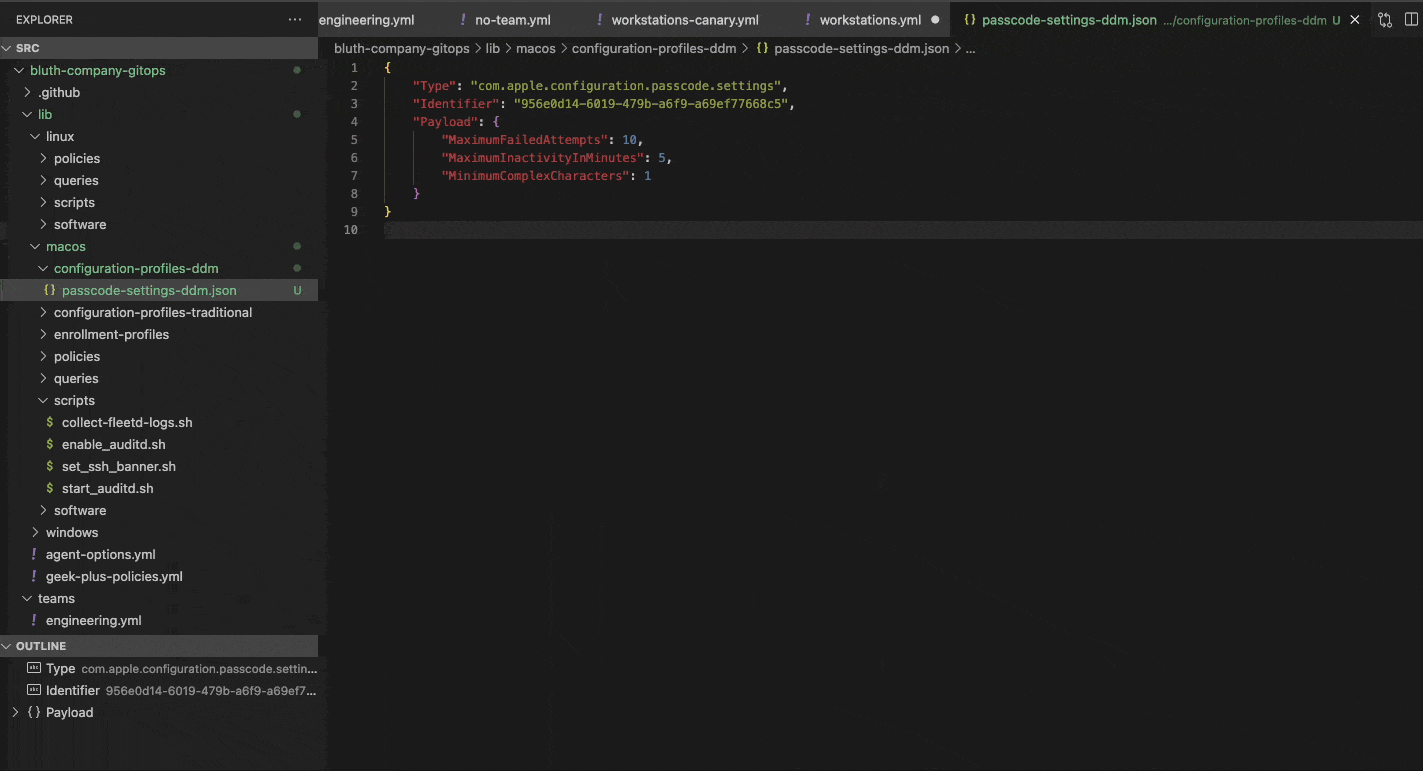The height and width of the screenshot is (771, 1423).
Task: Collapse the configuration-profiles-ddm folder
Action: pyautogui.click(x=43, y=268)
